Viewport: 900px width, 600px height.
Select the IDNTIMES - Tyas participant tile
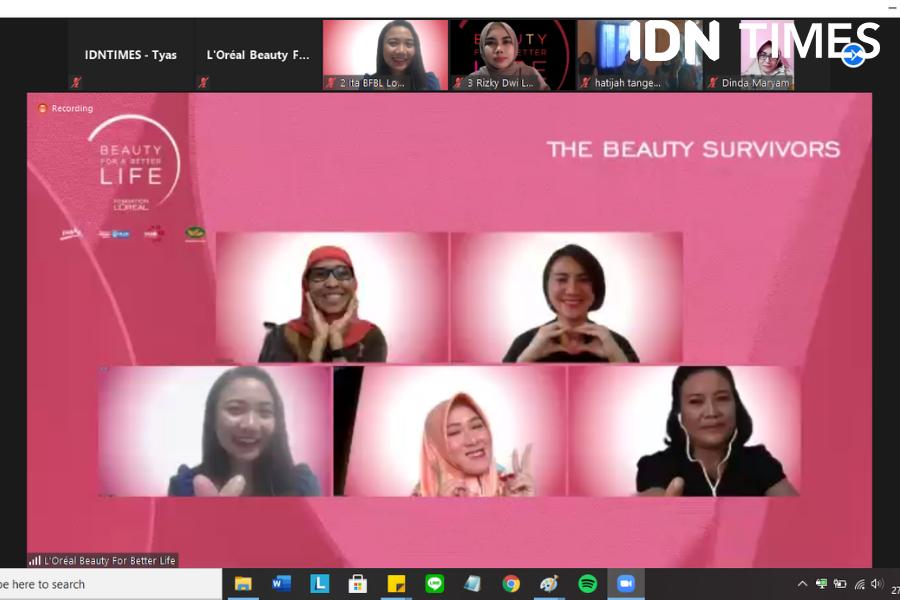pos(131,55)
